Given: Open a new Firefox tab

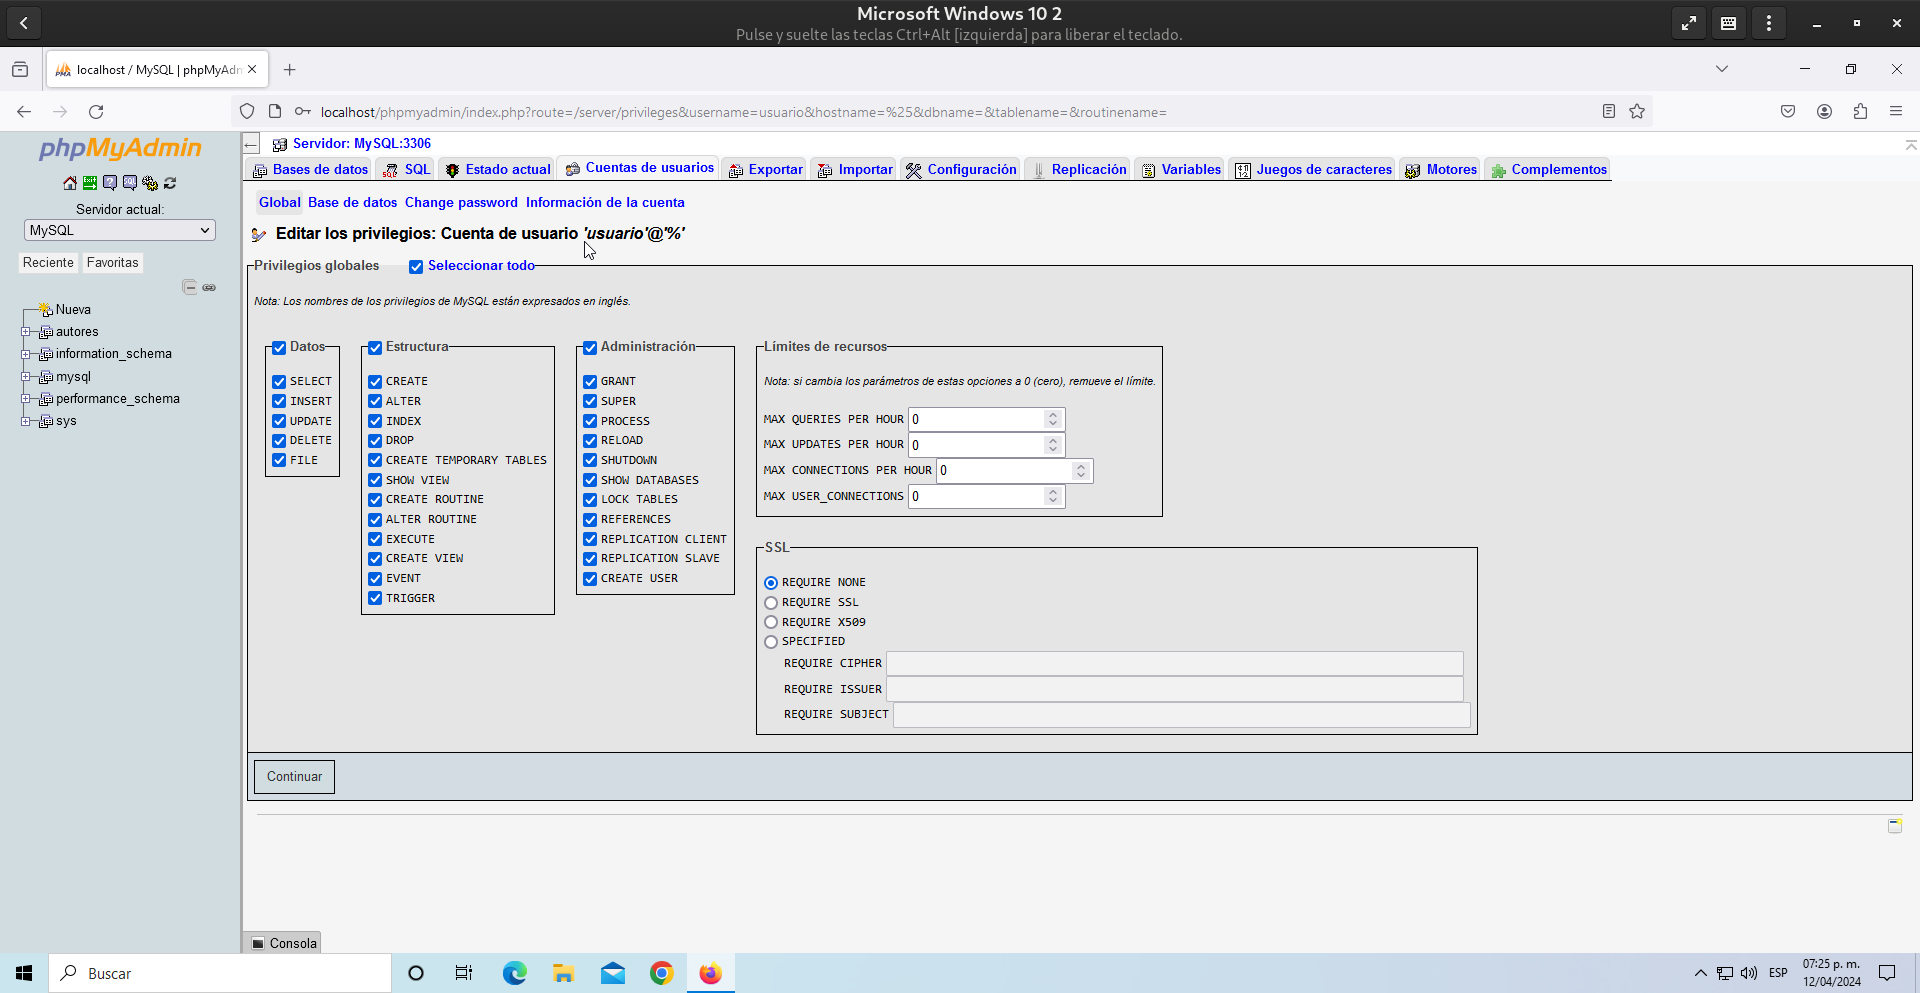Looking at the screenshot, I should 290,69.
